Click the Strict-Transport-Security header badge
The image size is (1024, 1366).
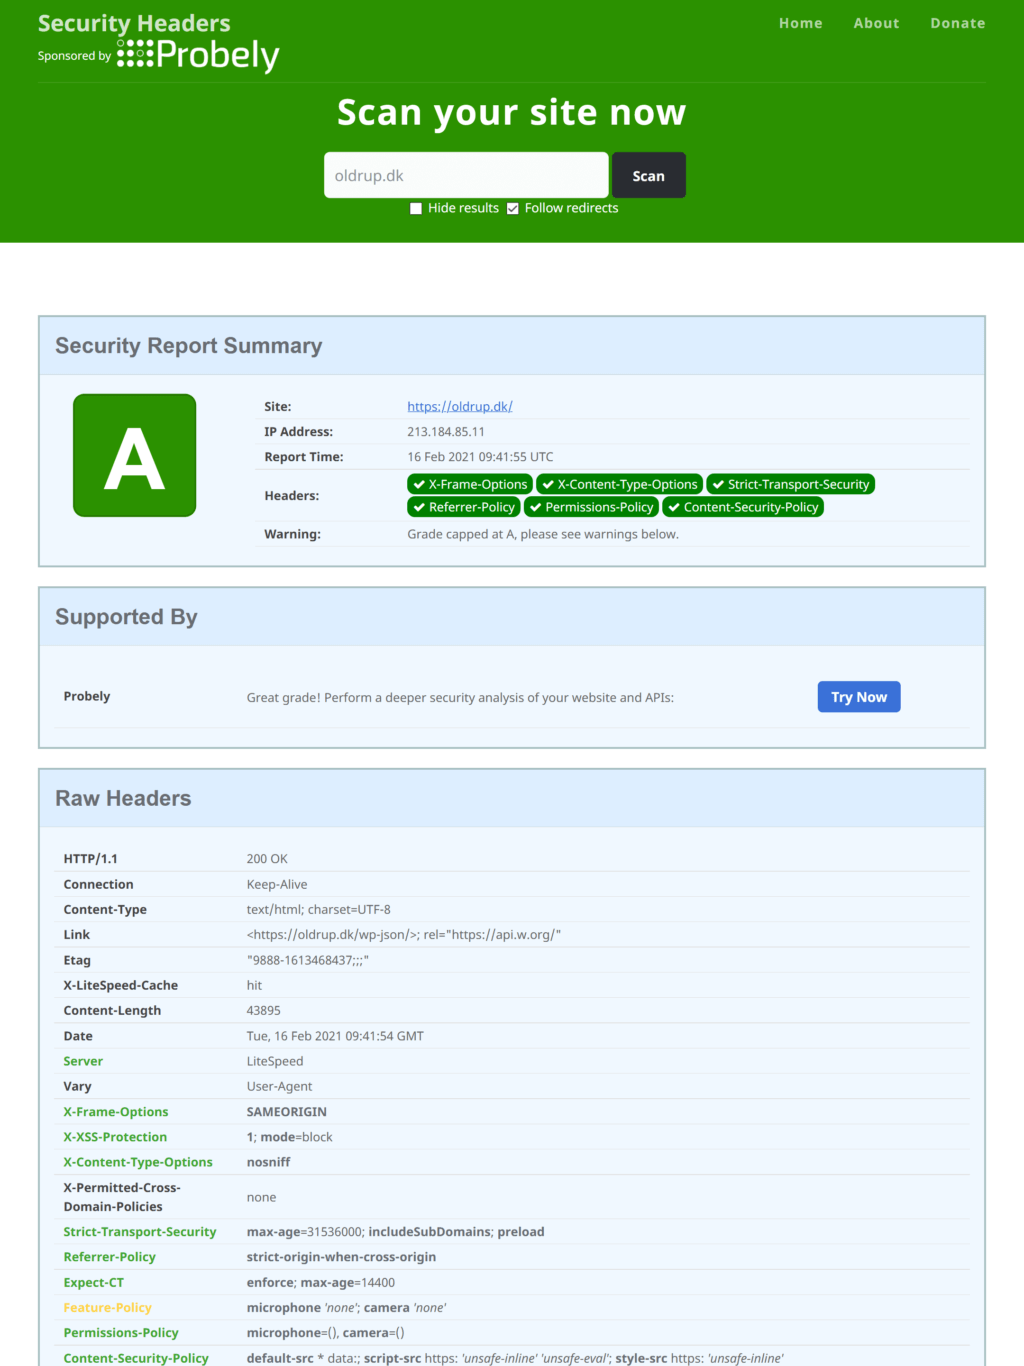(x=791, y=484)
